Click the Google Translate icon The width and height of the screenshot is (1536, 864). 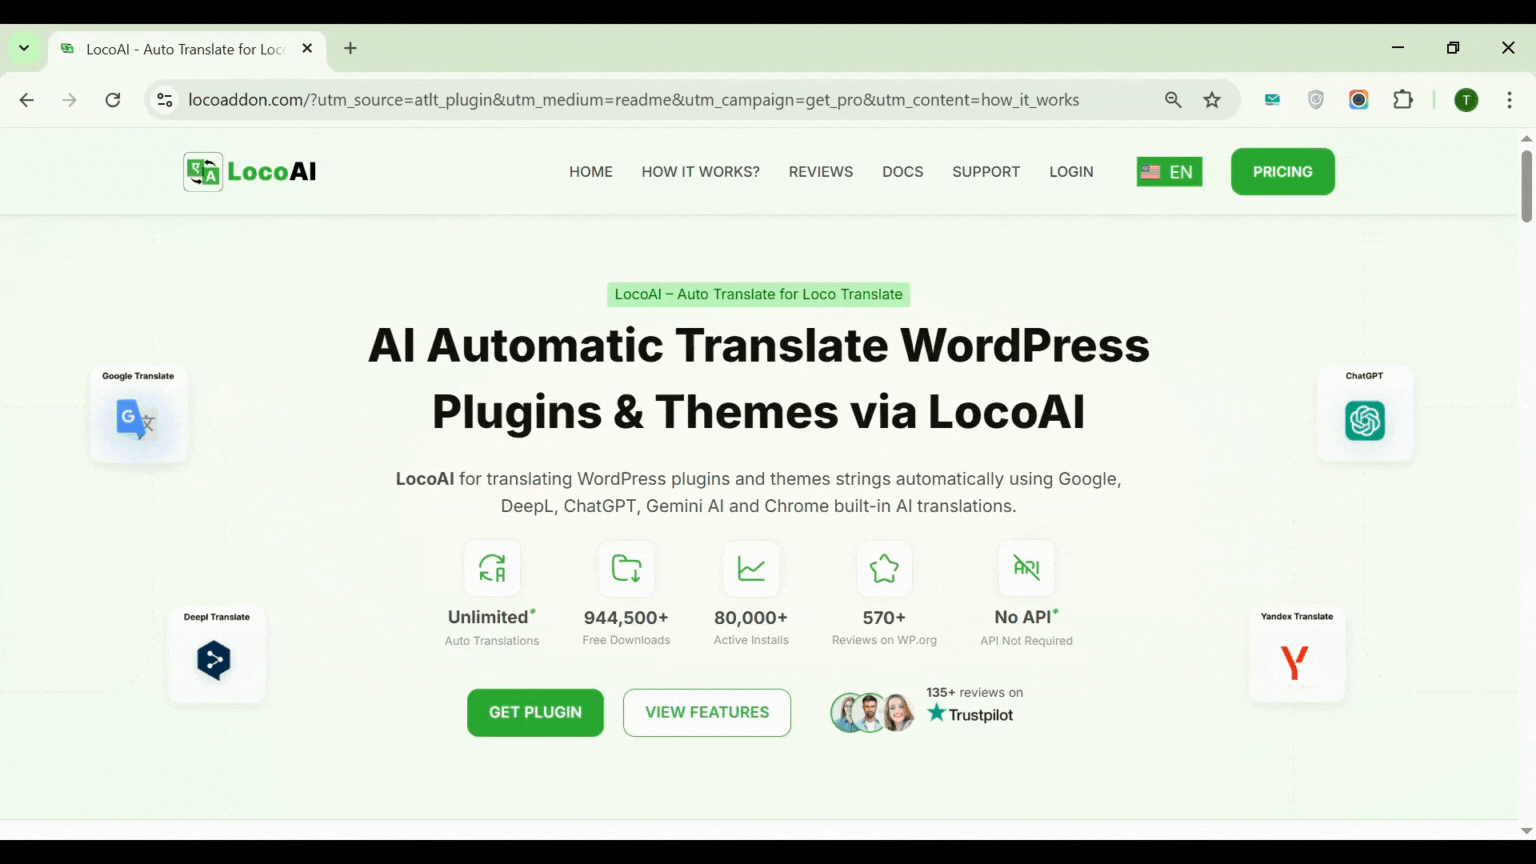click(138, 420)
